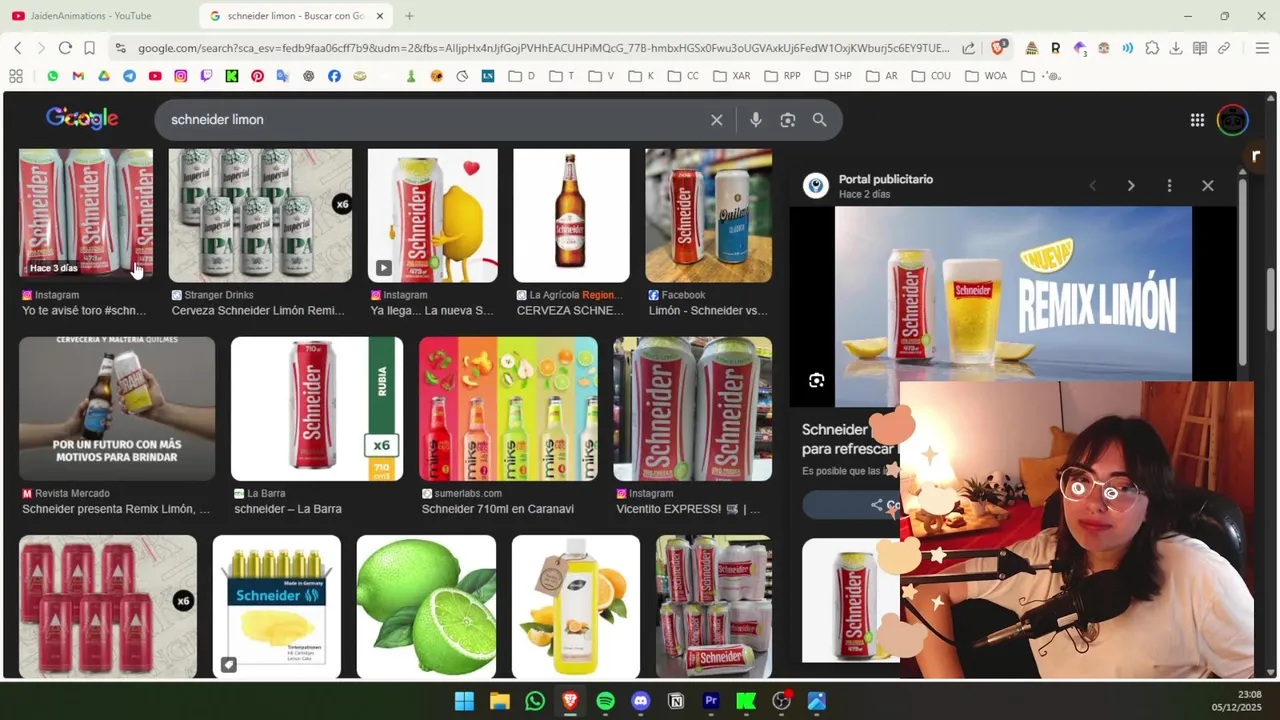1280x720 pixels.
Task: Open the preview panel three-dot menu
Action: [x=1169, y=186]
